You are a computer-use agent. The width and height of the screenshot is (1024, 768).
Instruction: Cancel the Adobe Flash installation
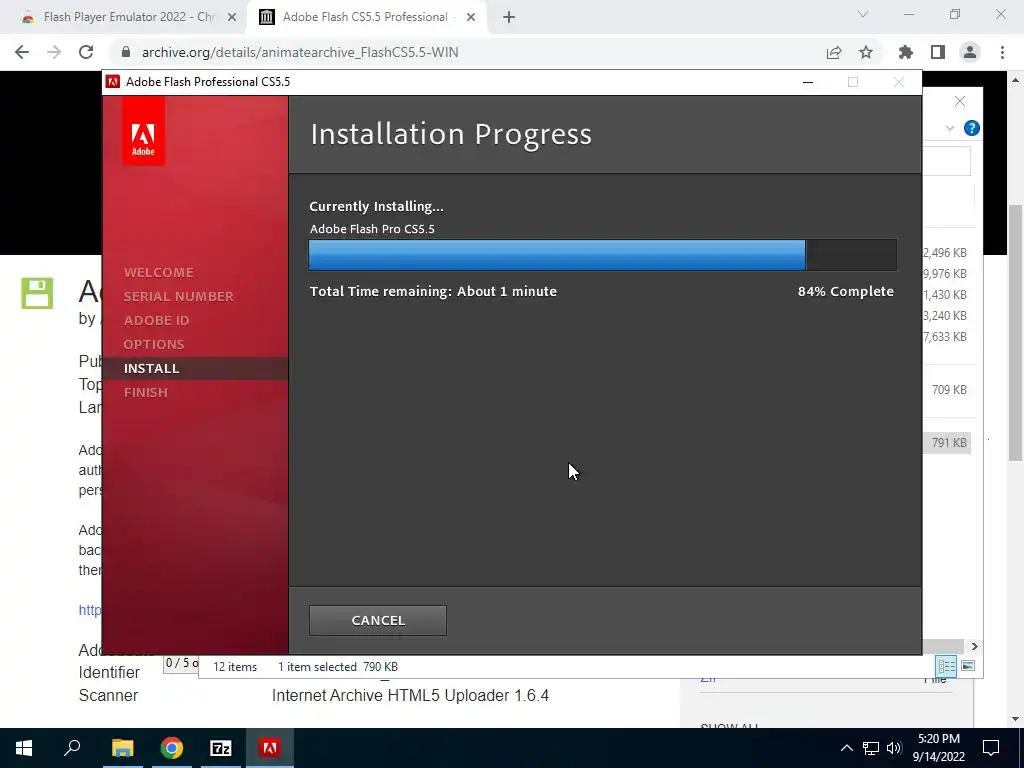pos(377,620)
